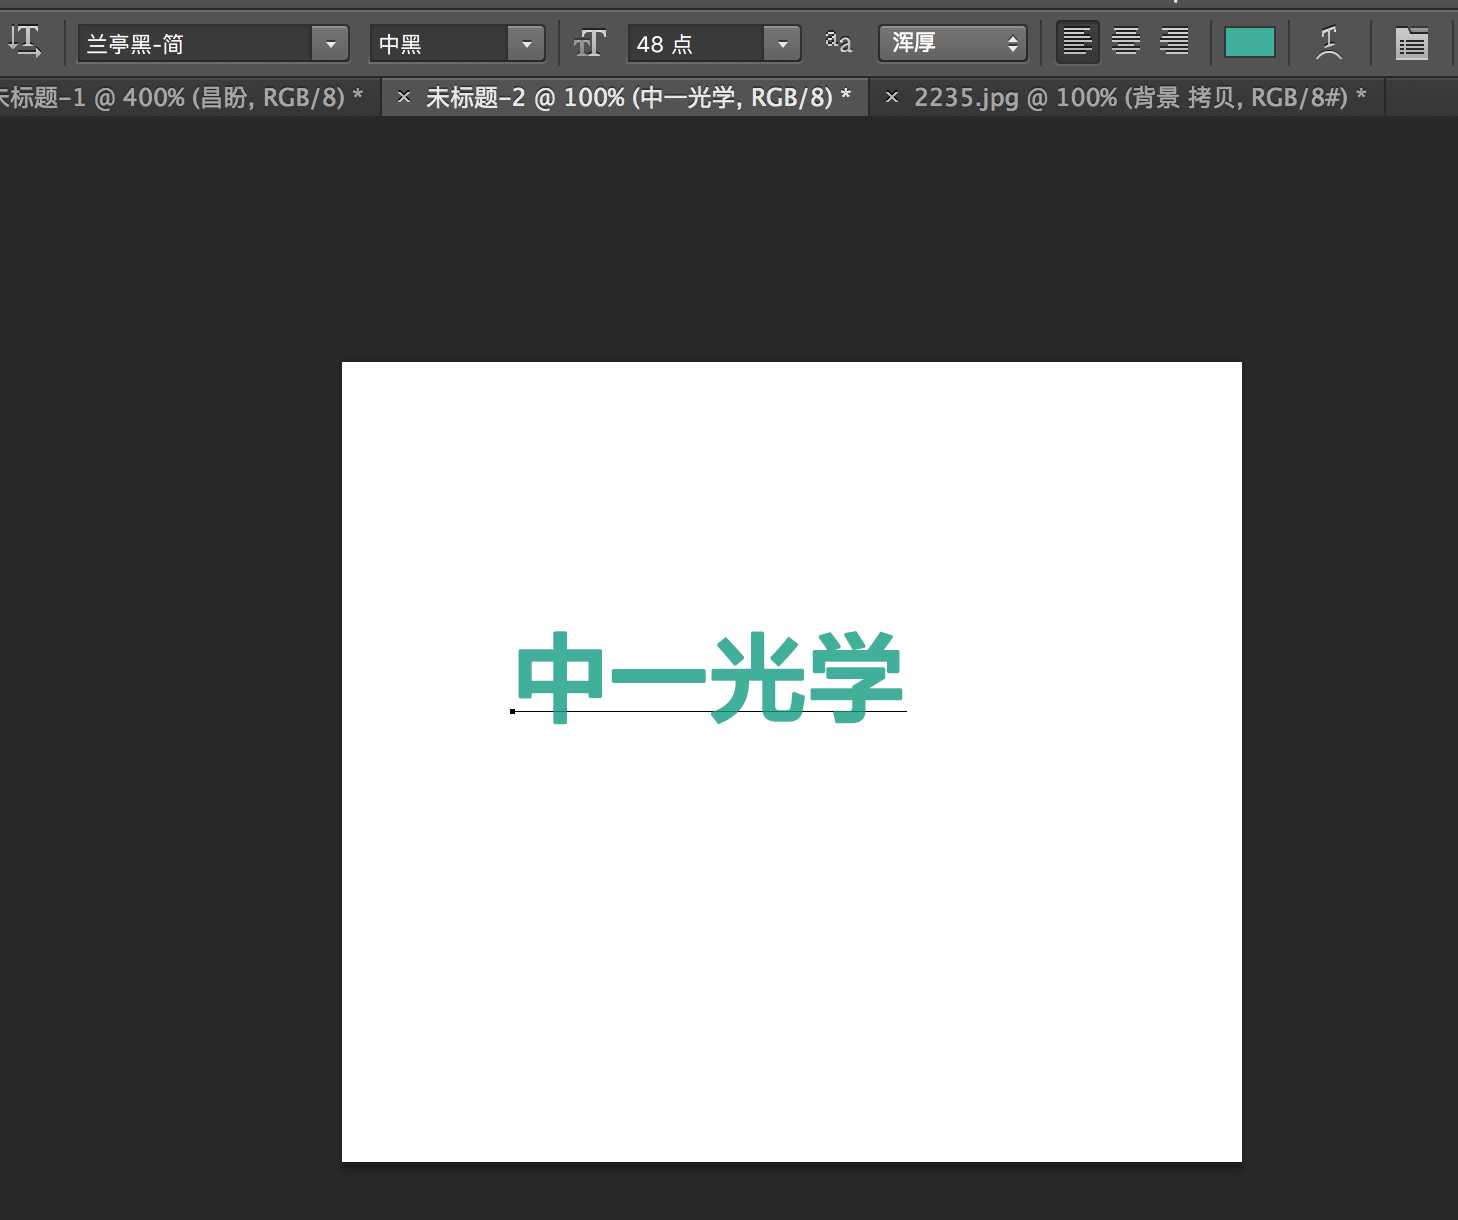Open the 中黑 font style dropdown
This screenshot has height=1220, width=1458.
pos(526,44)
